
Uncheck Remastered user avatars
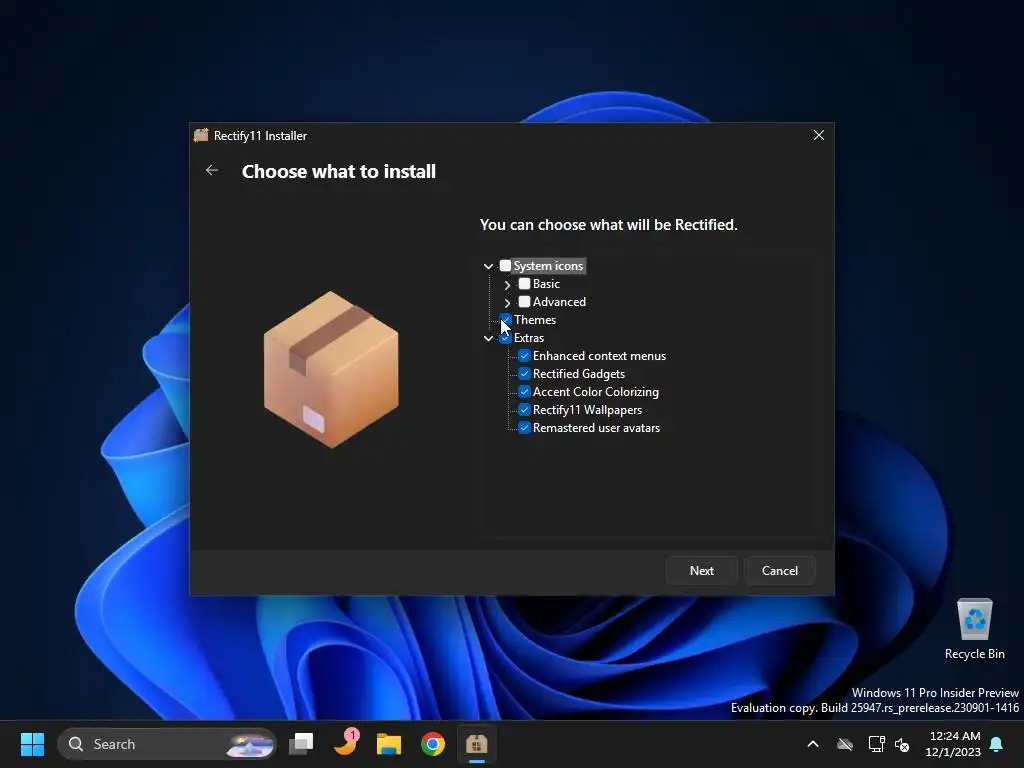[524, 428]
